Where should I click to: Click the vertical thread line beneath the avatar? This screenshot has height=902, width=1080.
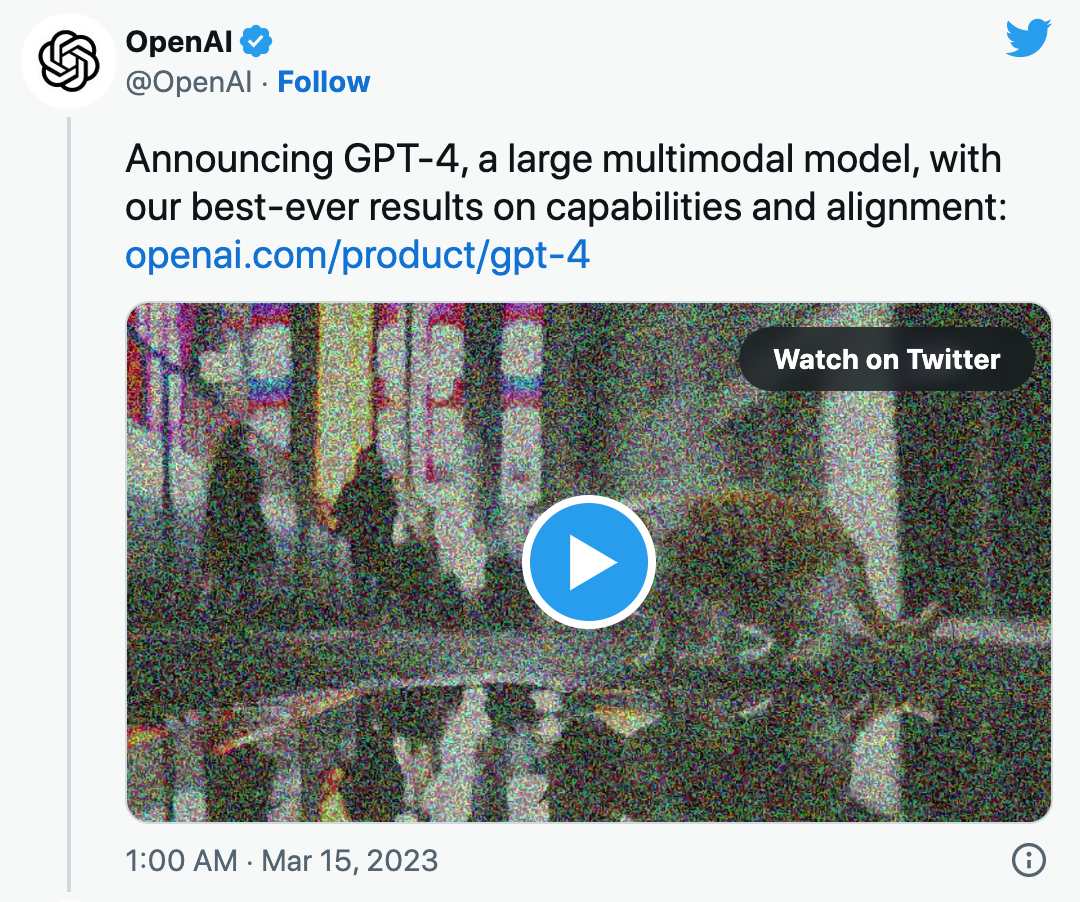click(x=69, y=500)
